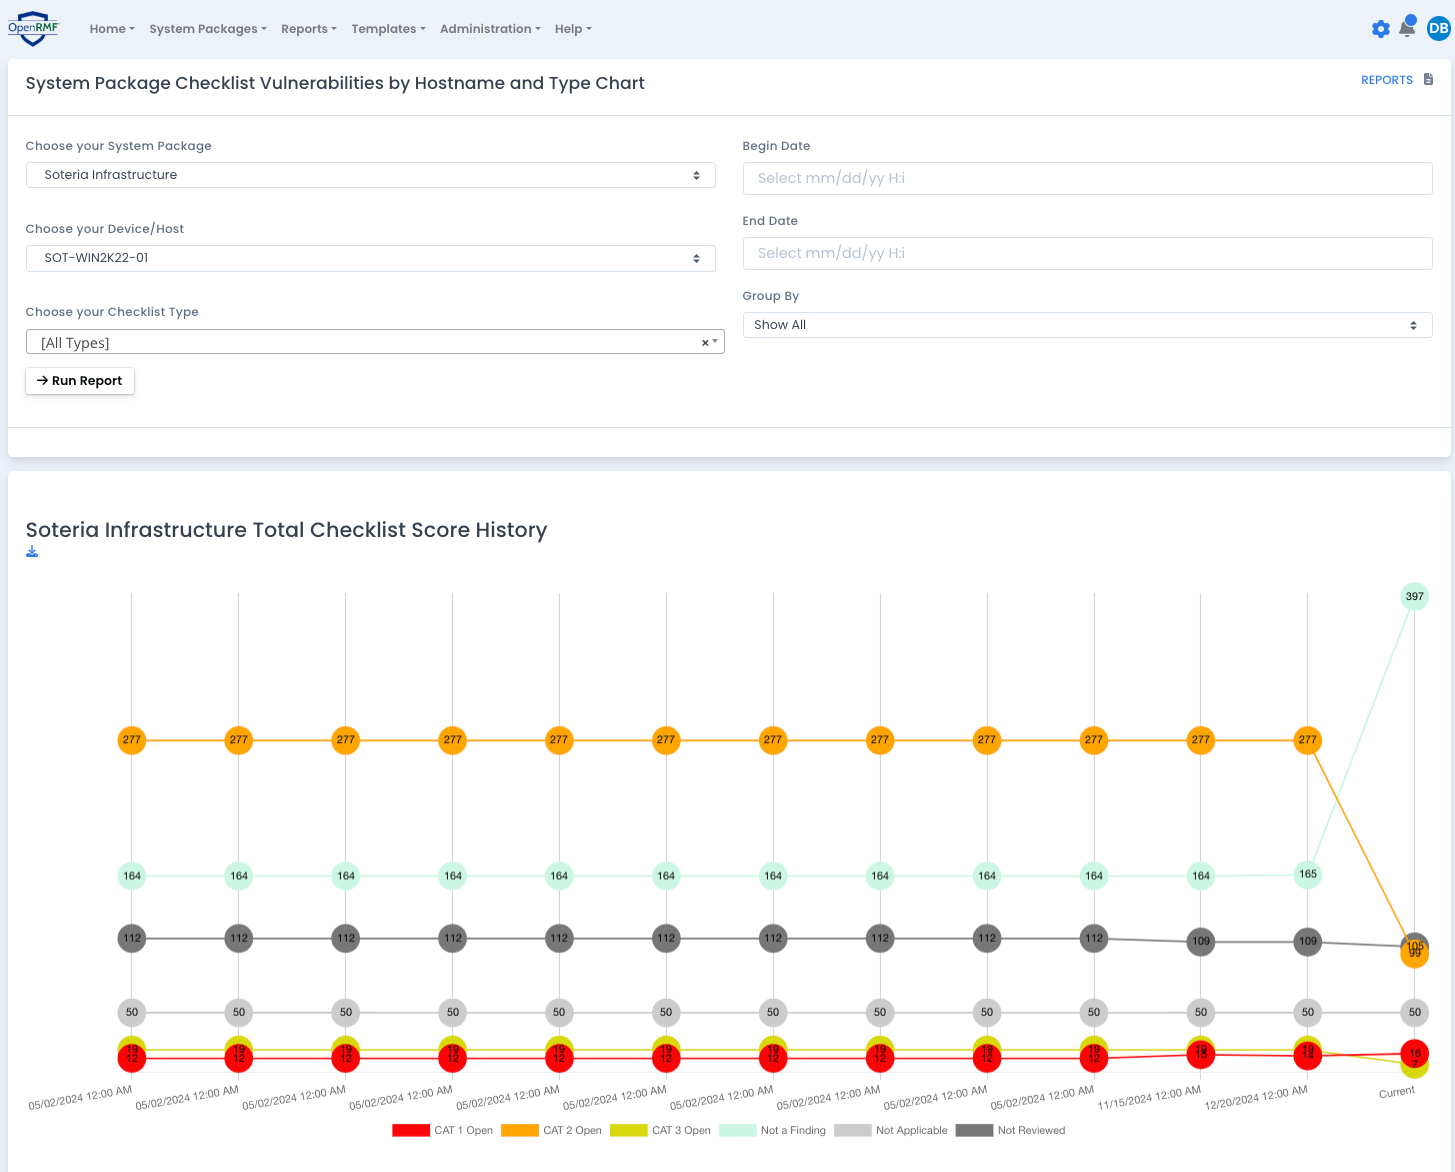Viewport: 1455px width, 1172px height.
Task: Focus the Begin Date input field
Action: [1087, 178]
